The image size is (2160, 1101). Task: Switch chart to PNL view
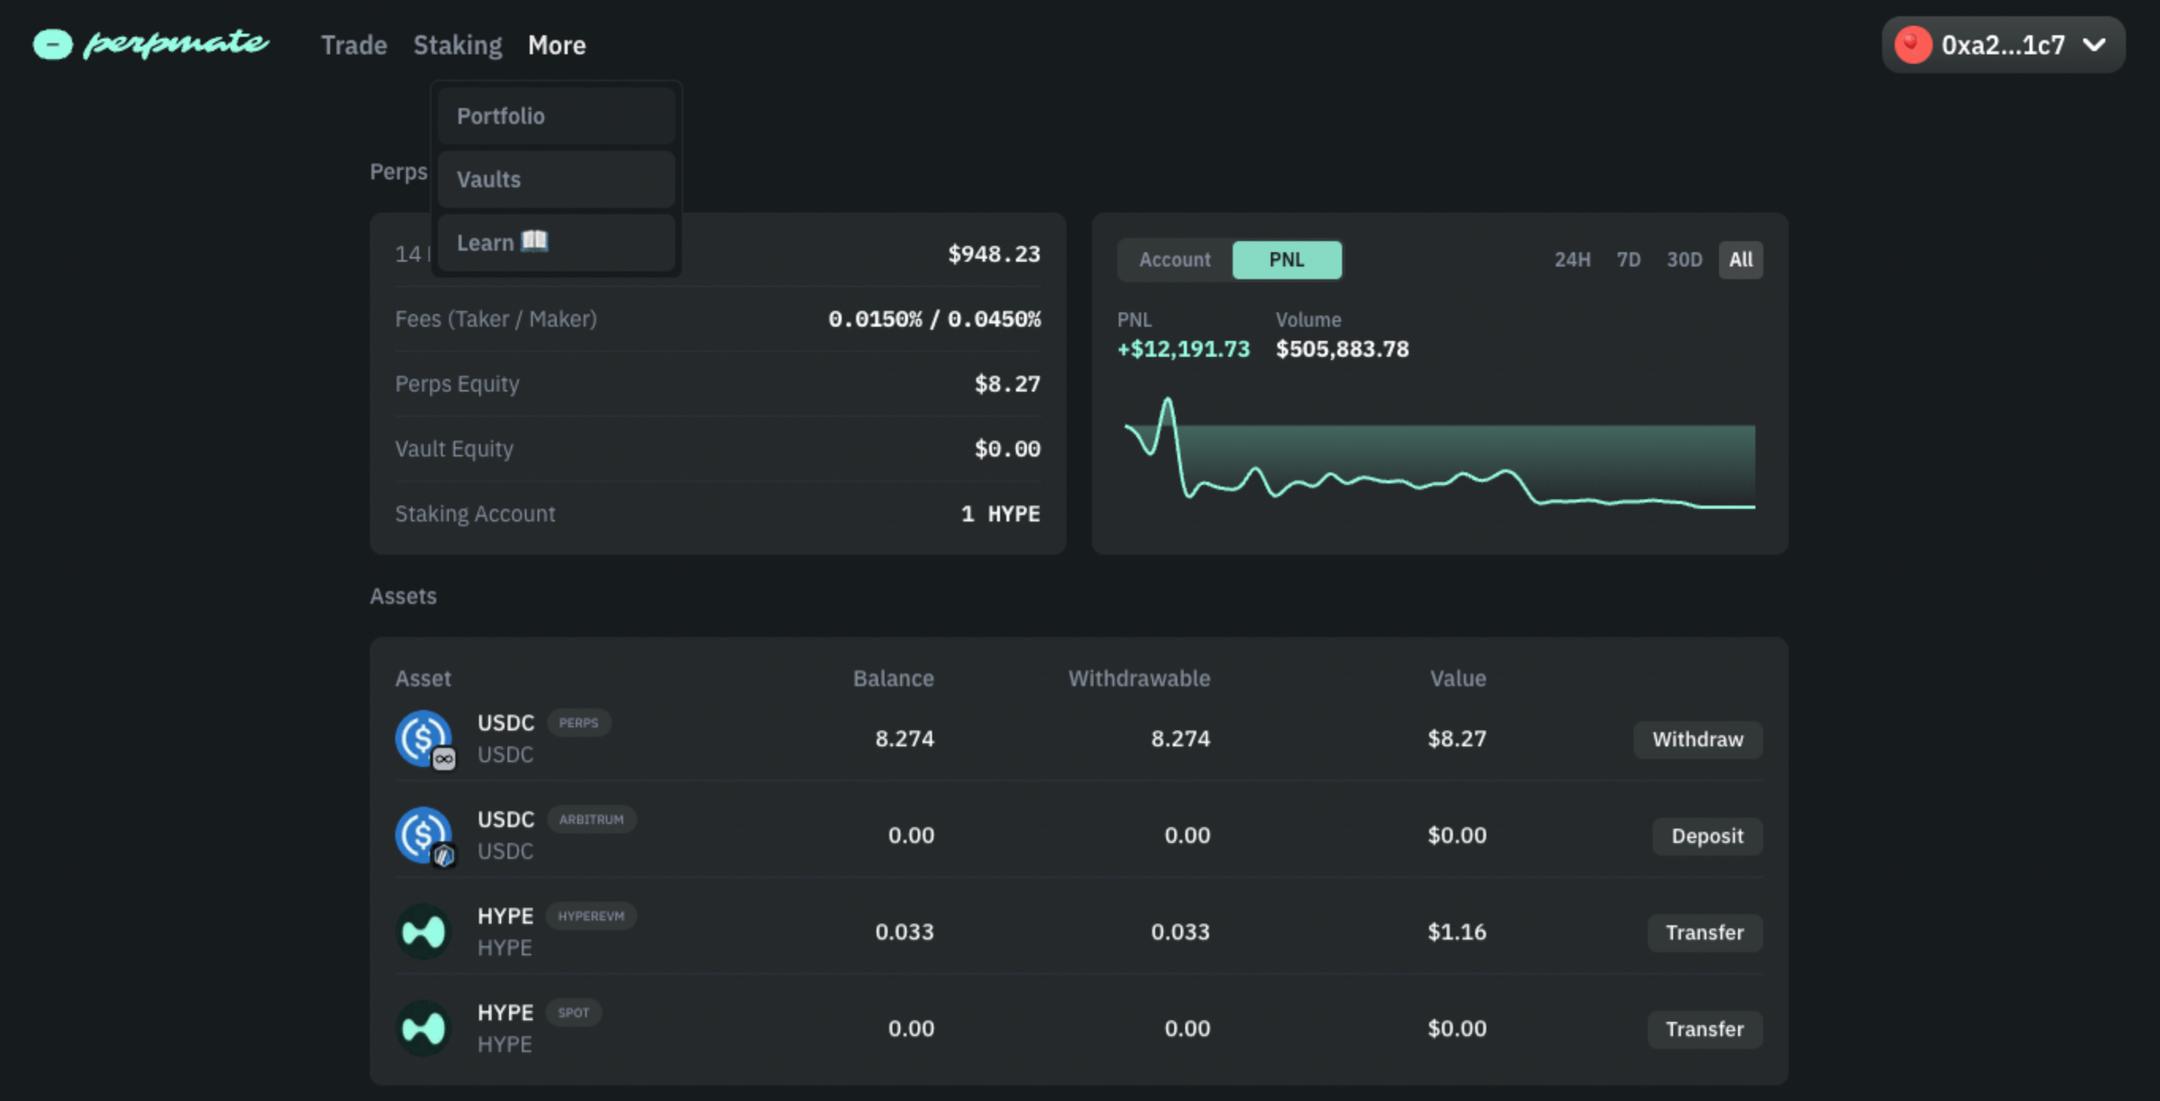(x=1287, y=260)
